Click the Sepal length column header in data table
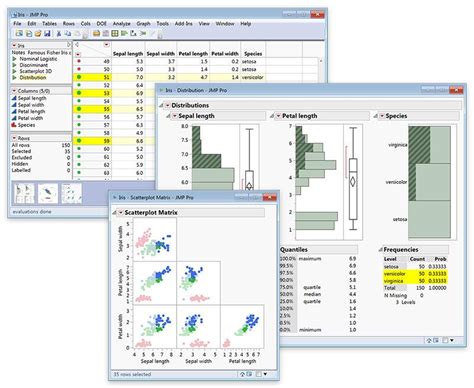The image size is (474, 388). pyautogui.click(x=128, y=54)
